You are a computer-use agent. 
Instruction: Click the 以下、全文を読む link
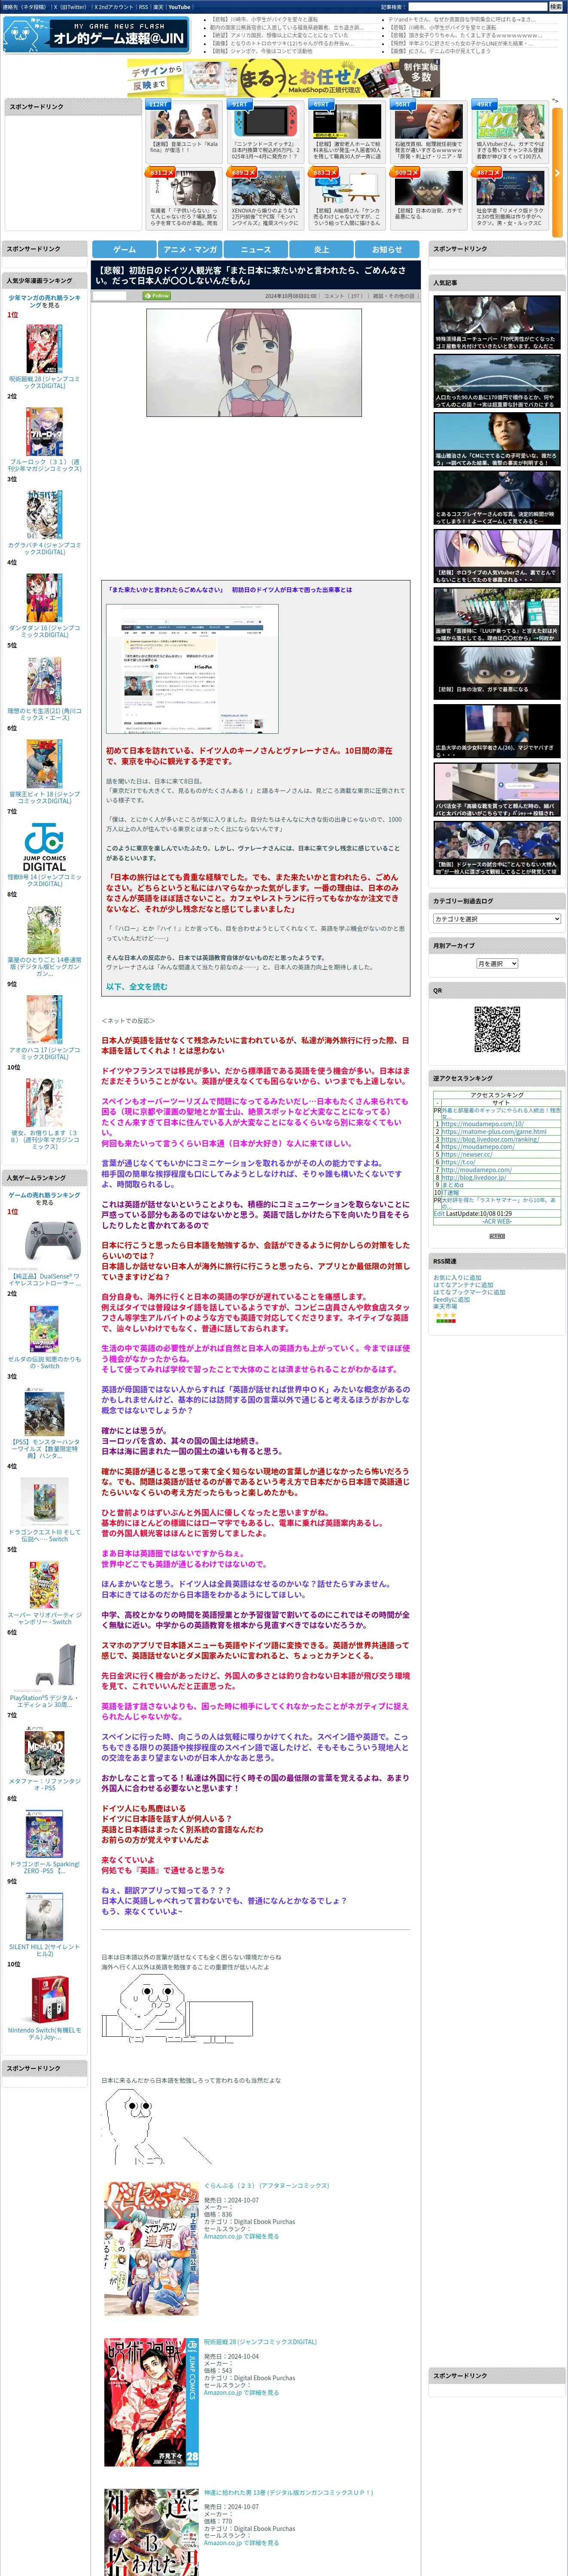[x=137, y=986]
